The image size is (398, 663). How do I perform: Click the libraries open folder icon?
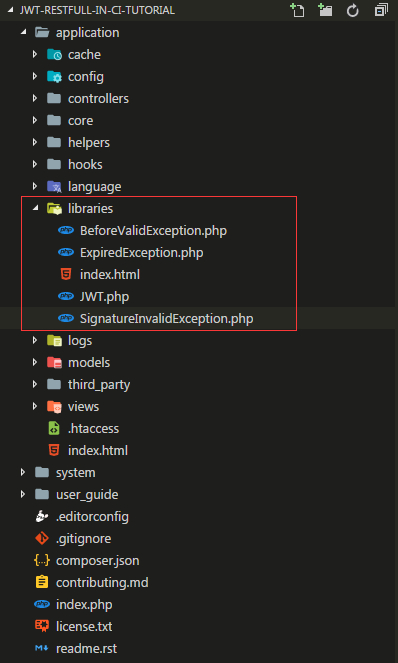click(54, 208)
